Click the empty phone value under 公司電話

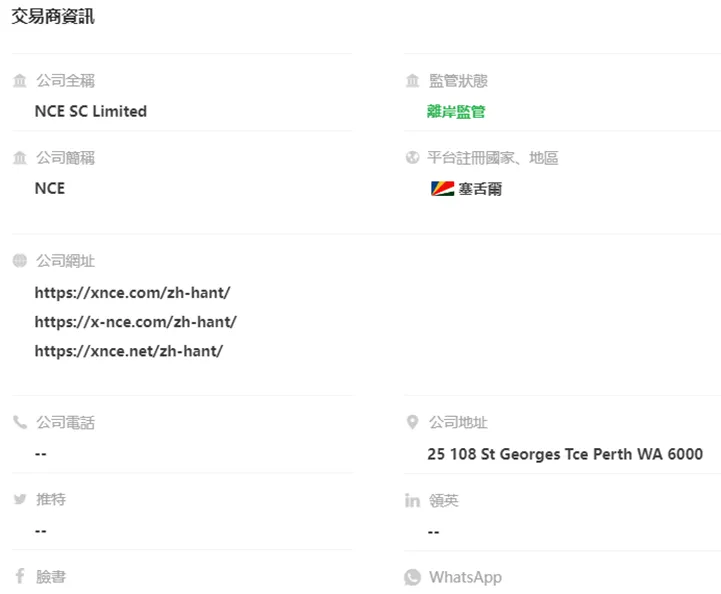[41, 454]
